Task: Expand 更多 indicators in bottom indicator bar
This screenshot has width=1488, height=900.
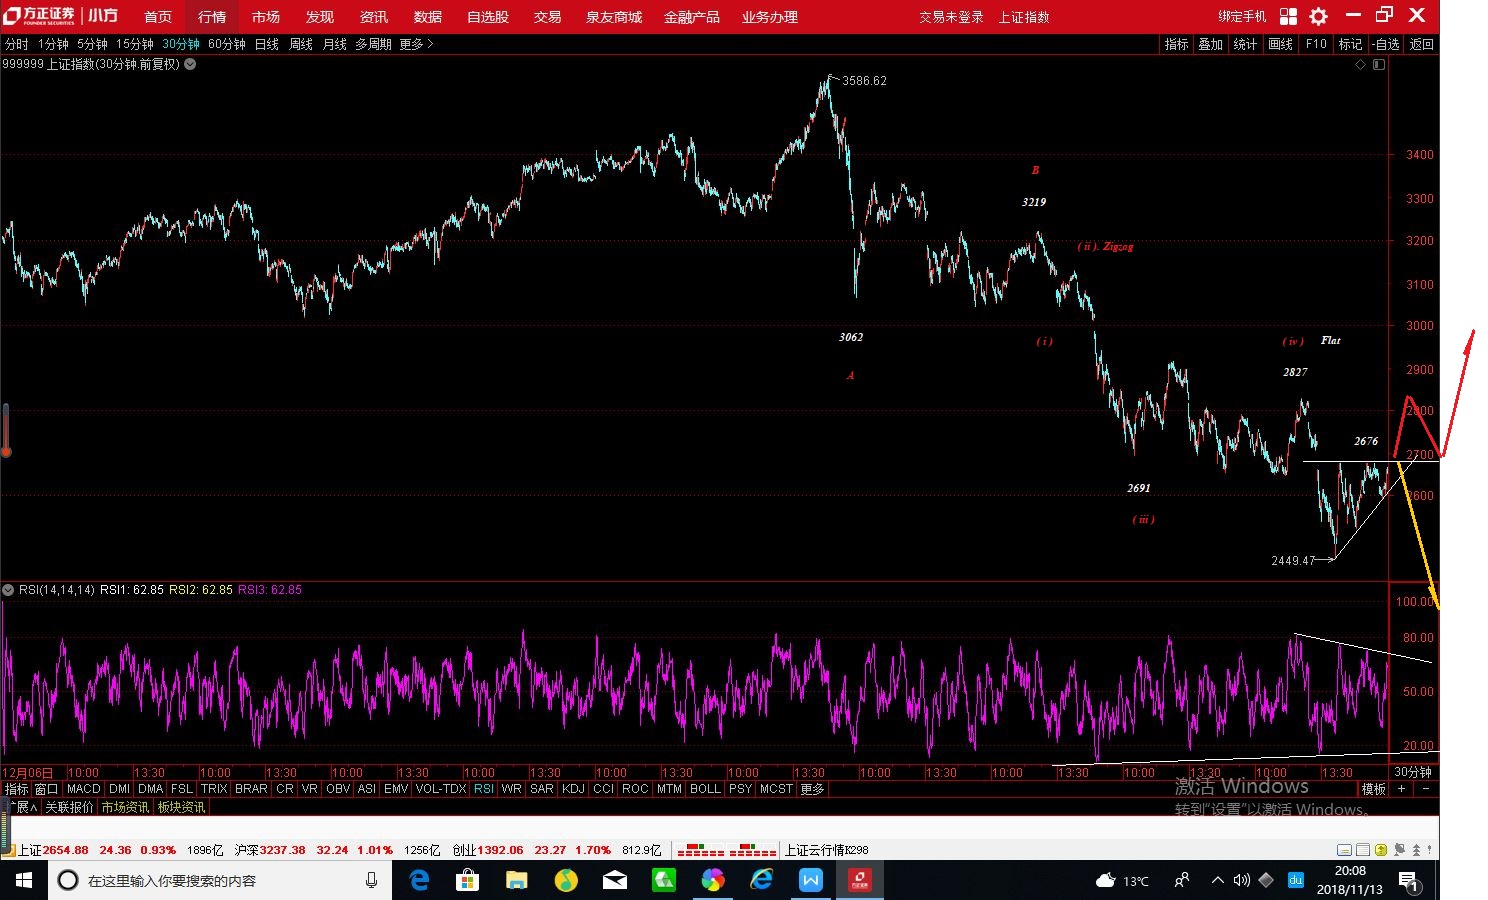Action: click(x=812, y=789)
